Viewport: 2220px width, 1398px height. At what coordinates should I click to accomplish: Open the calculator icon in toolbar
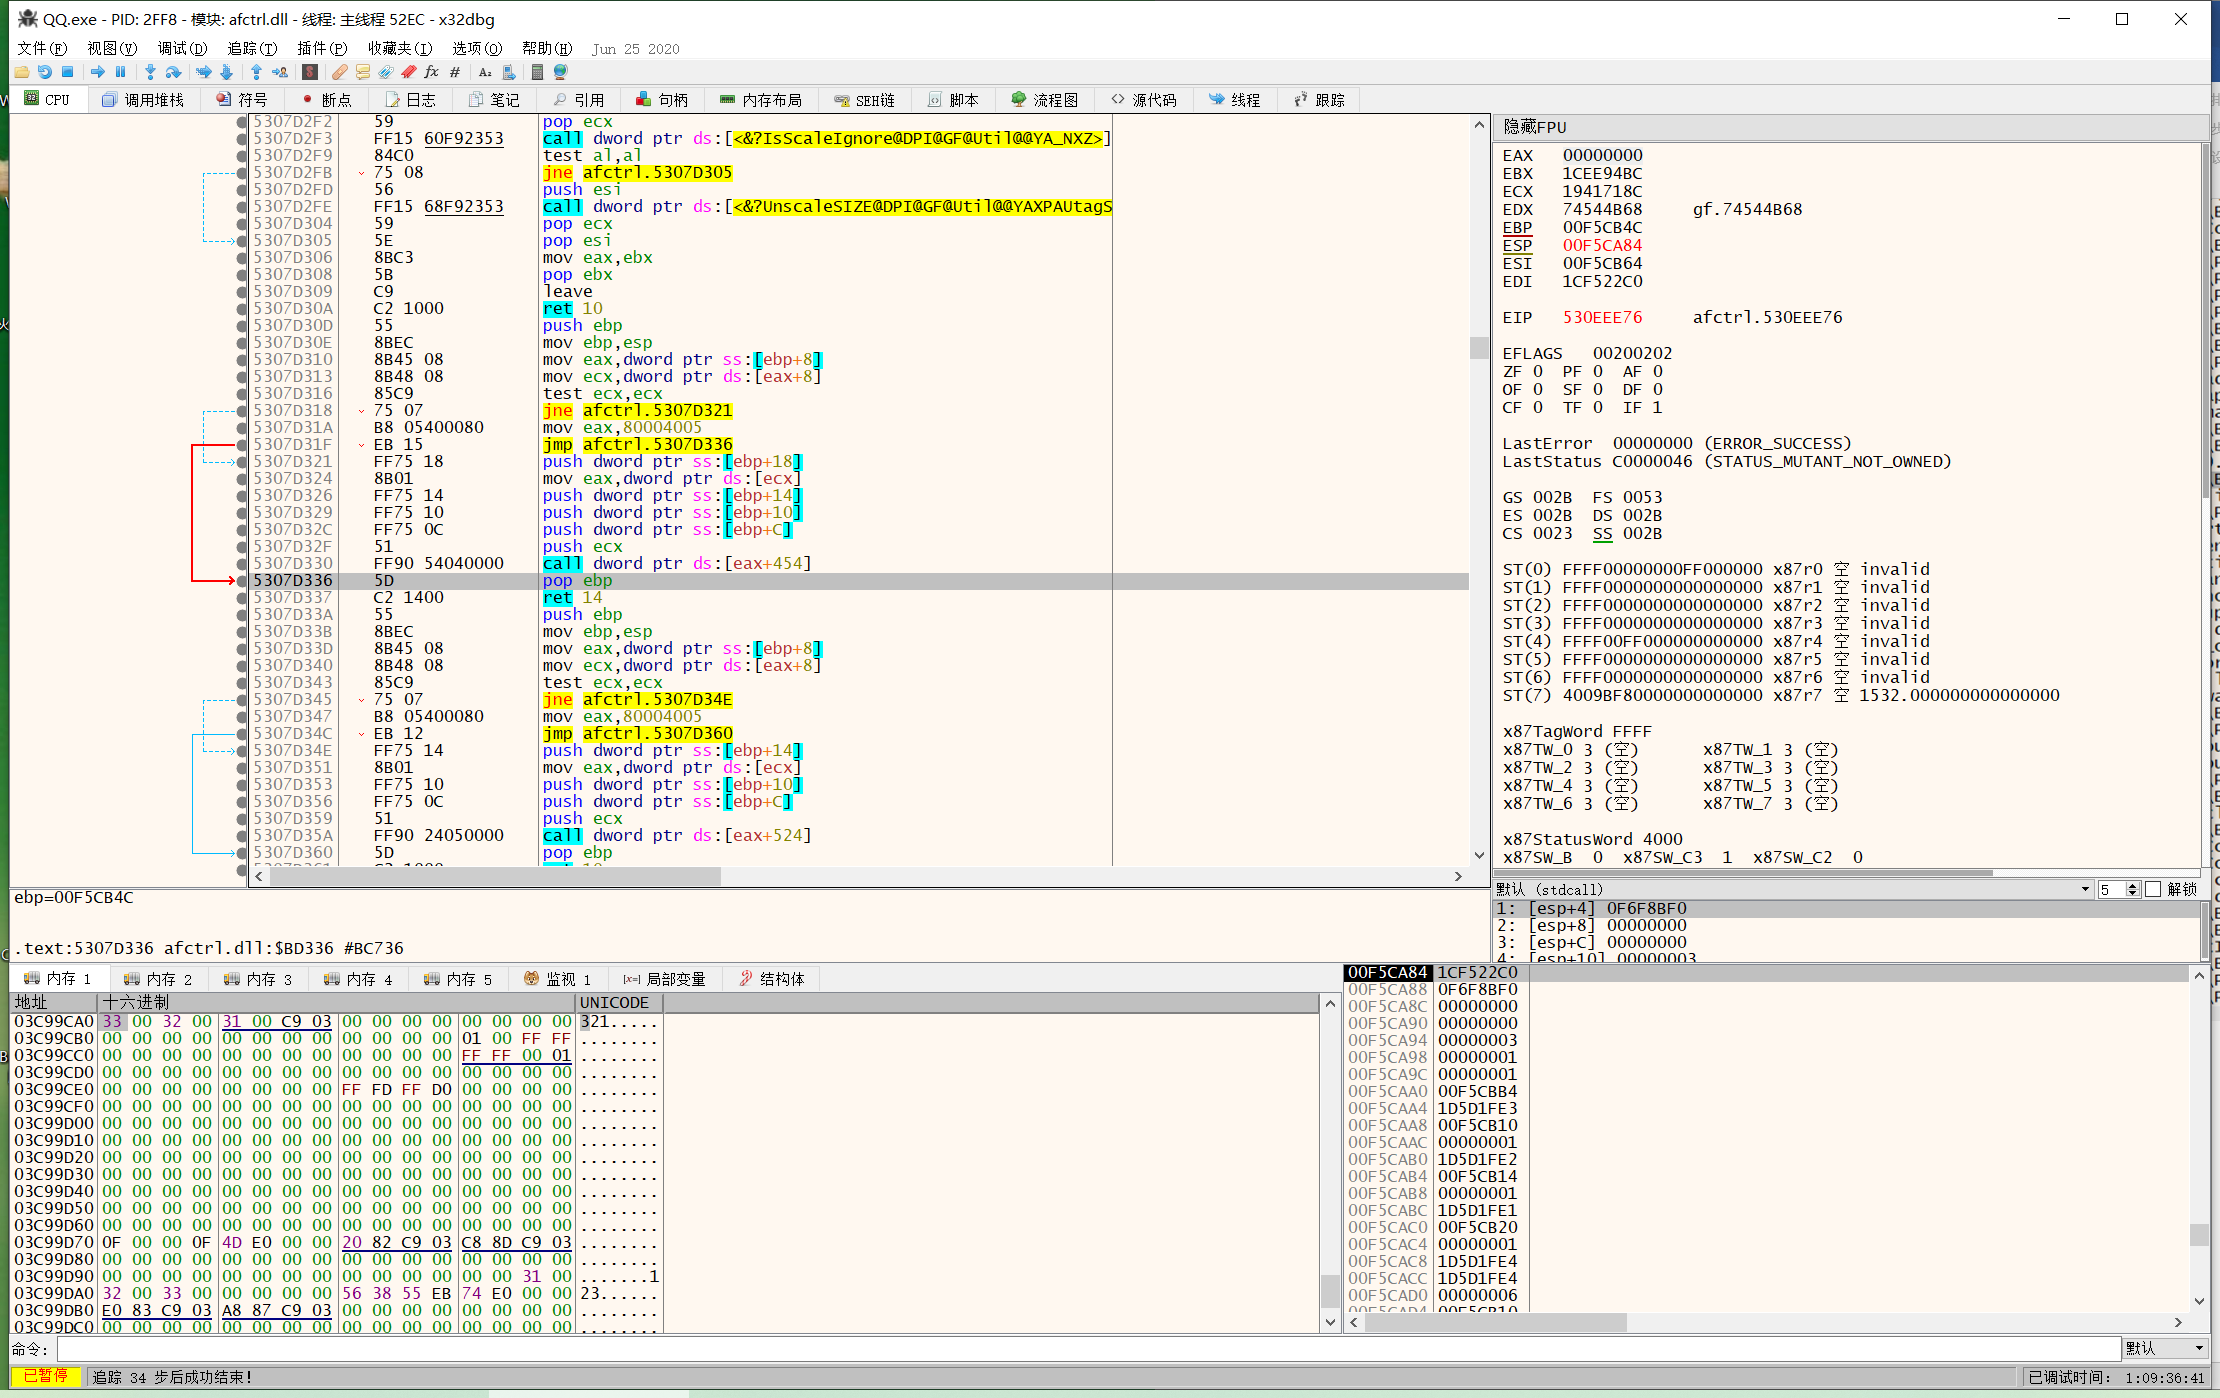pos(537,72)
